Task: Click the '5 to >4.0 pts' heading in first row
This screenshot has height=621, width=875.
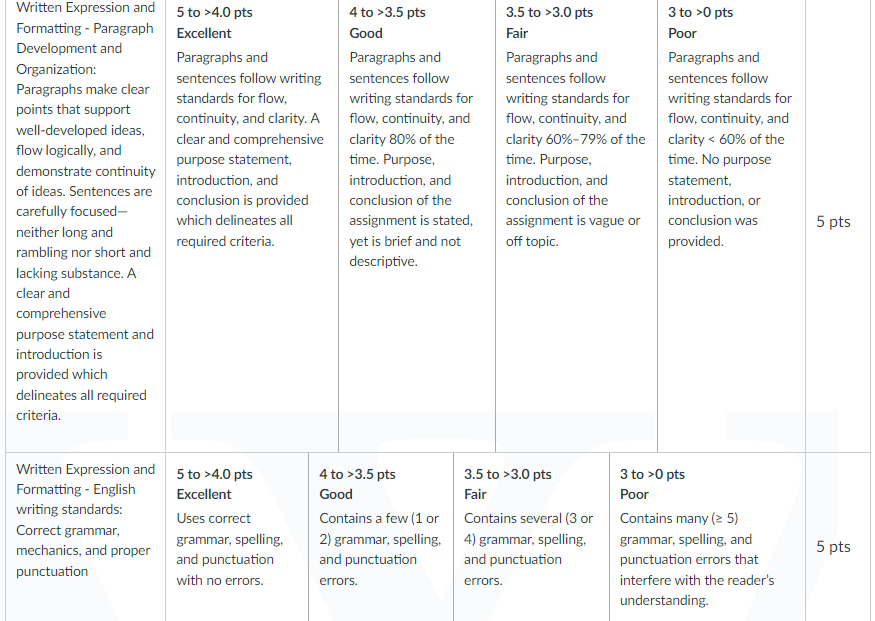Action: [214, 12]
